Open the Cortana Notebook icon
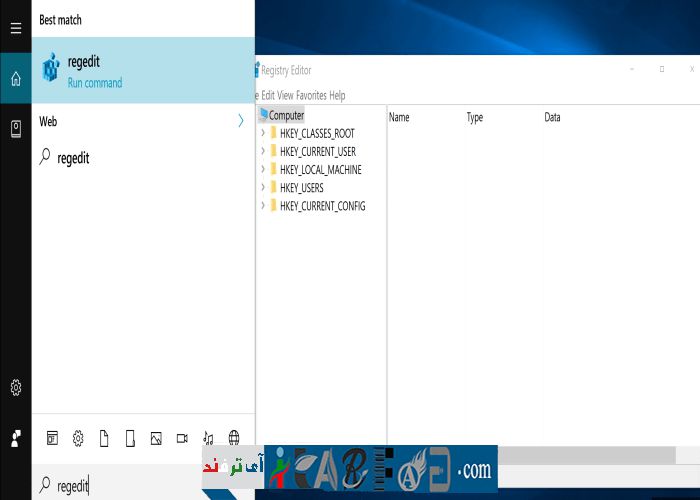 point(15,128)
